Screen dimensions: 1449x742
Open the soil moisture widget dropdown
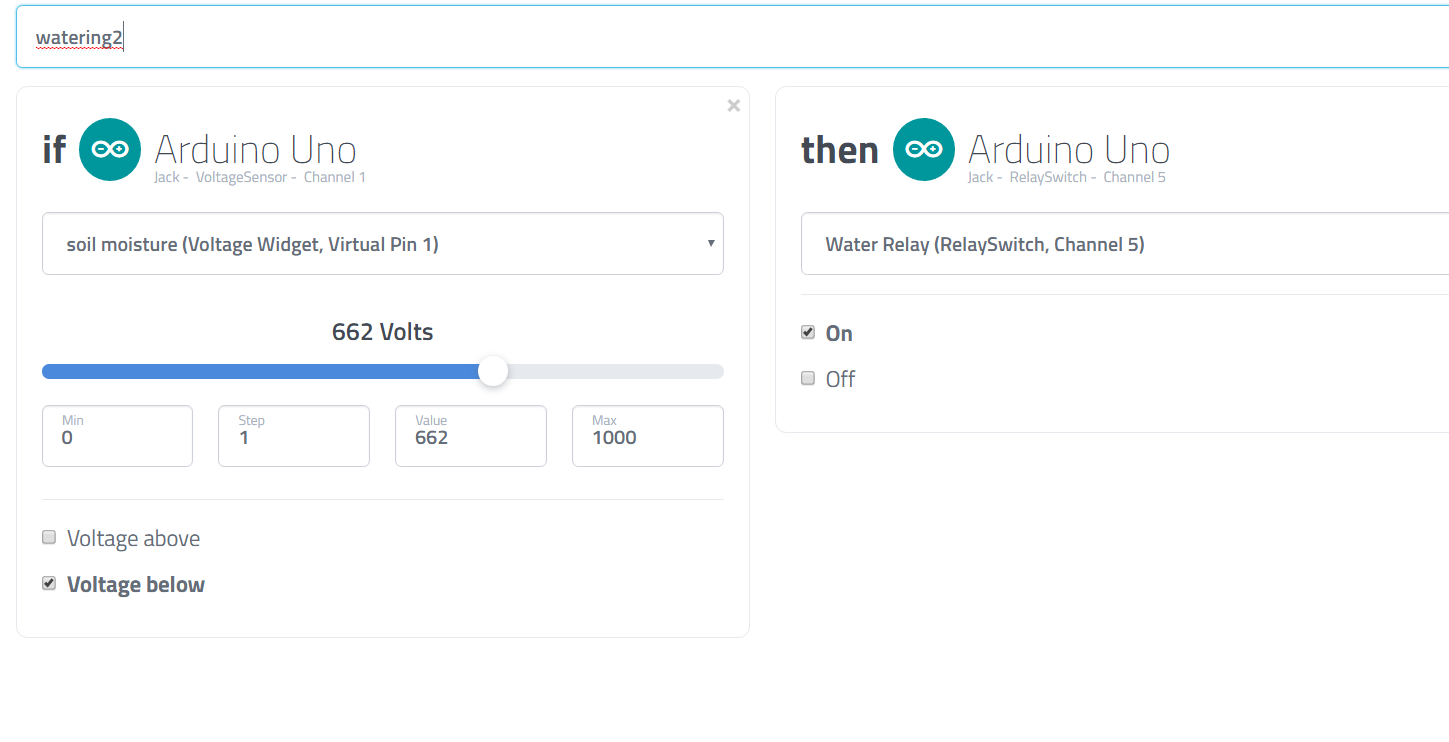click(x=382, y=244)
